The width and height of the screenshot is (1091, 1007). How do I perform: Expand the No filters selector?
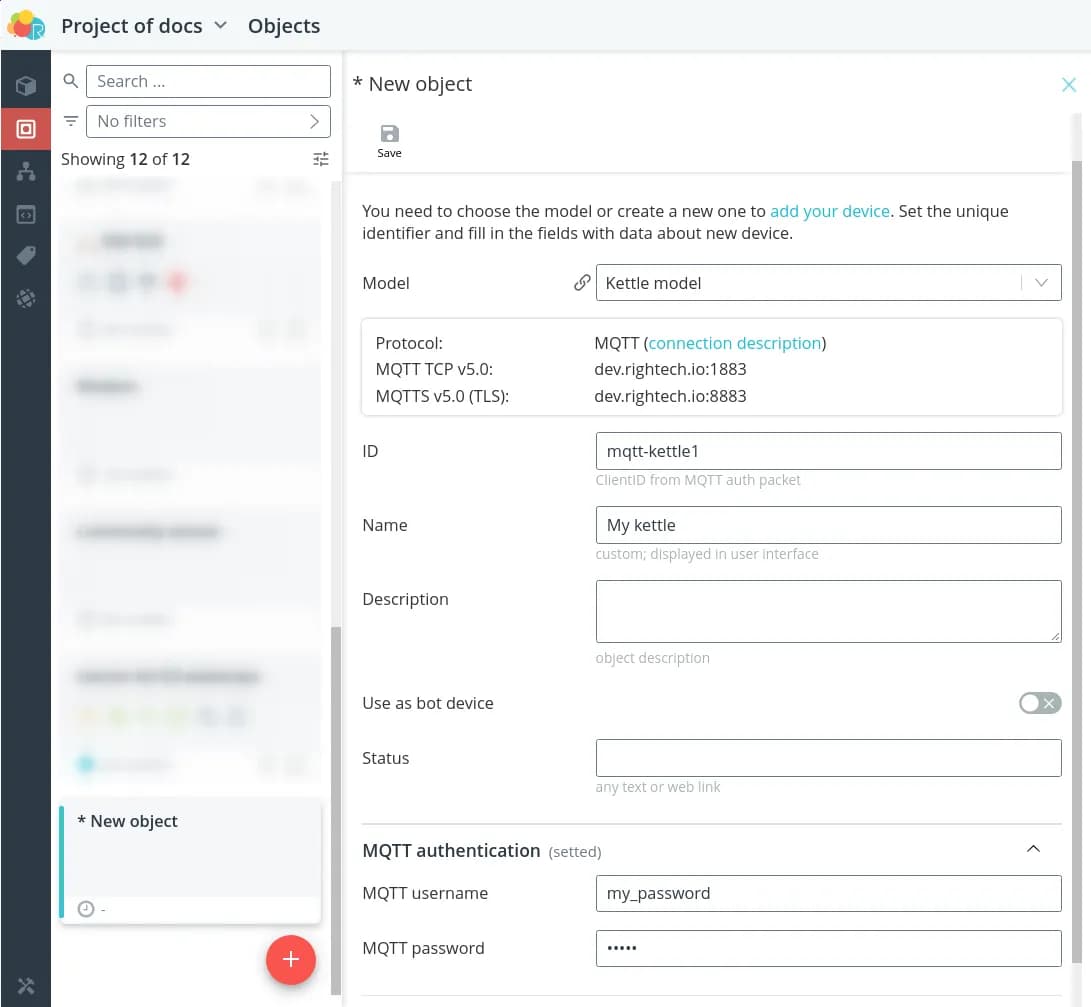click(x=208, y=121)
